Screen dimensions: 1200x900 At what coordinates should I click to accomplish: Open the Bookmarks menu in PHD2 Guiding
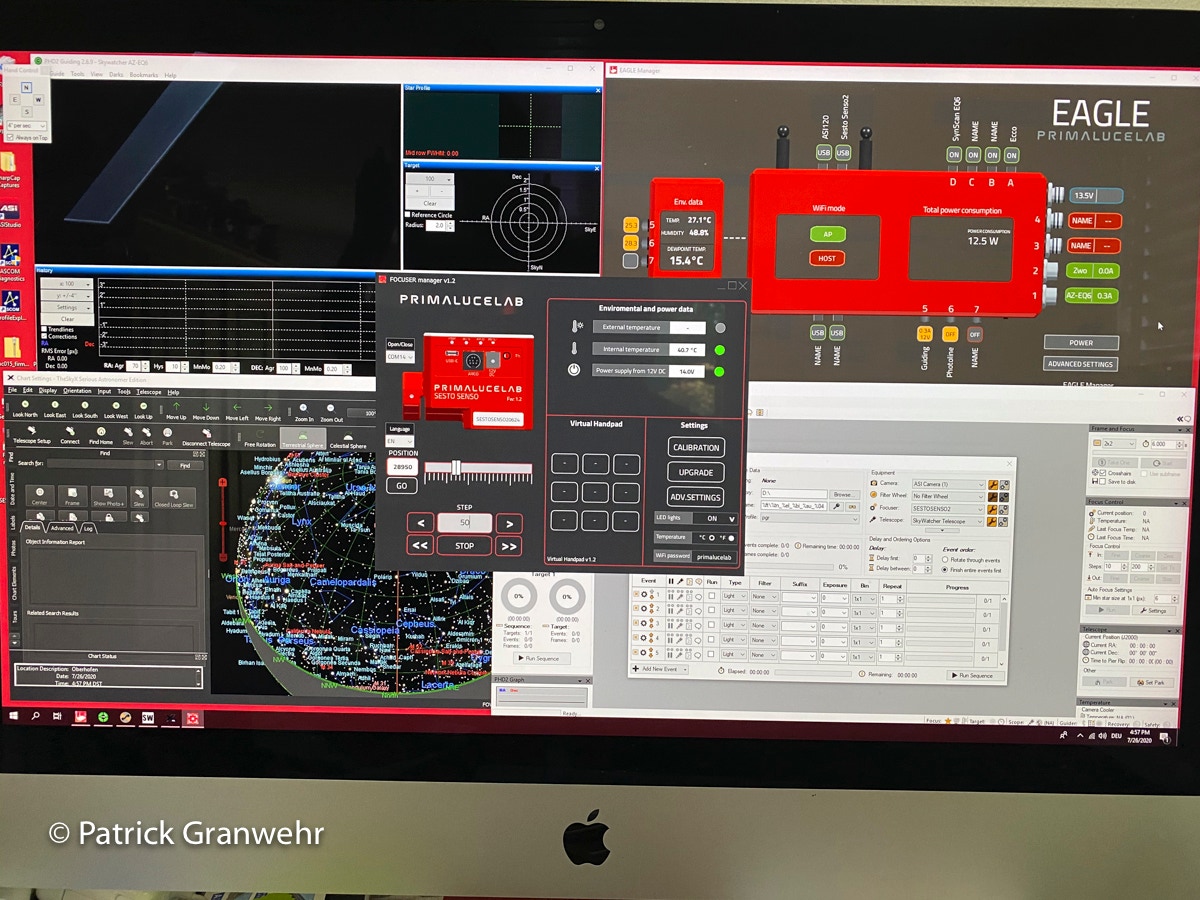pos(144,75)
